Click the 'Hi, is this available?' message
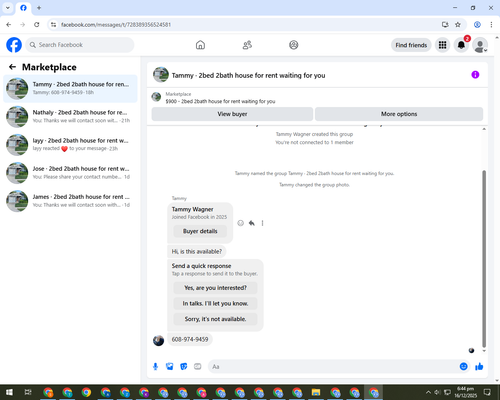 [197, 251]
